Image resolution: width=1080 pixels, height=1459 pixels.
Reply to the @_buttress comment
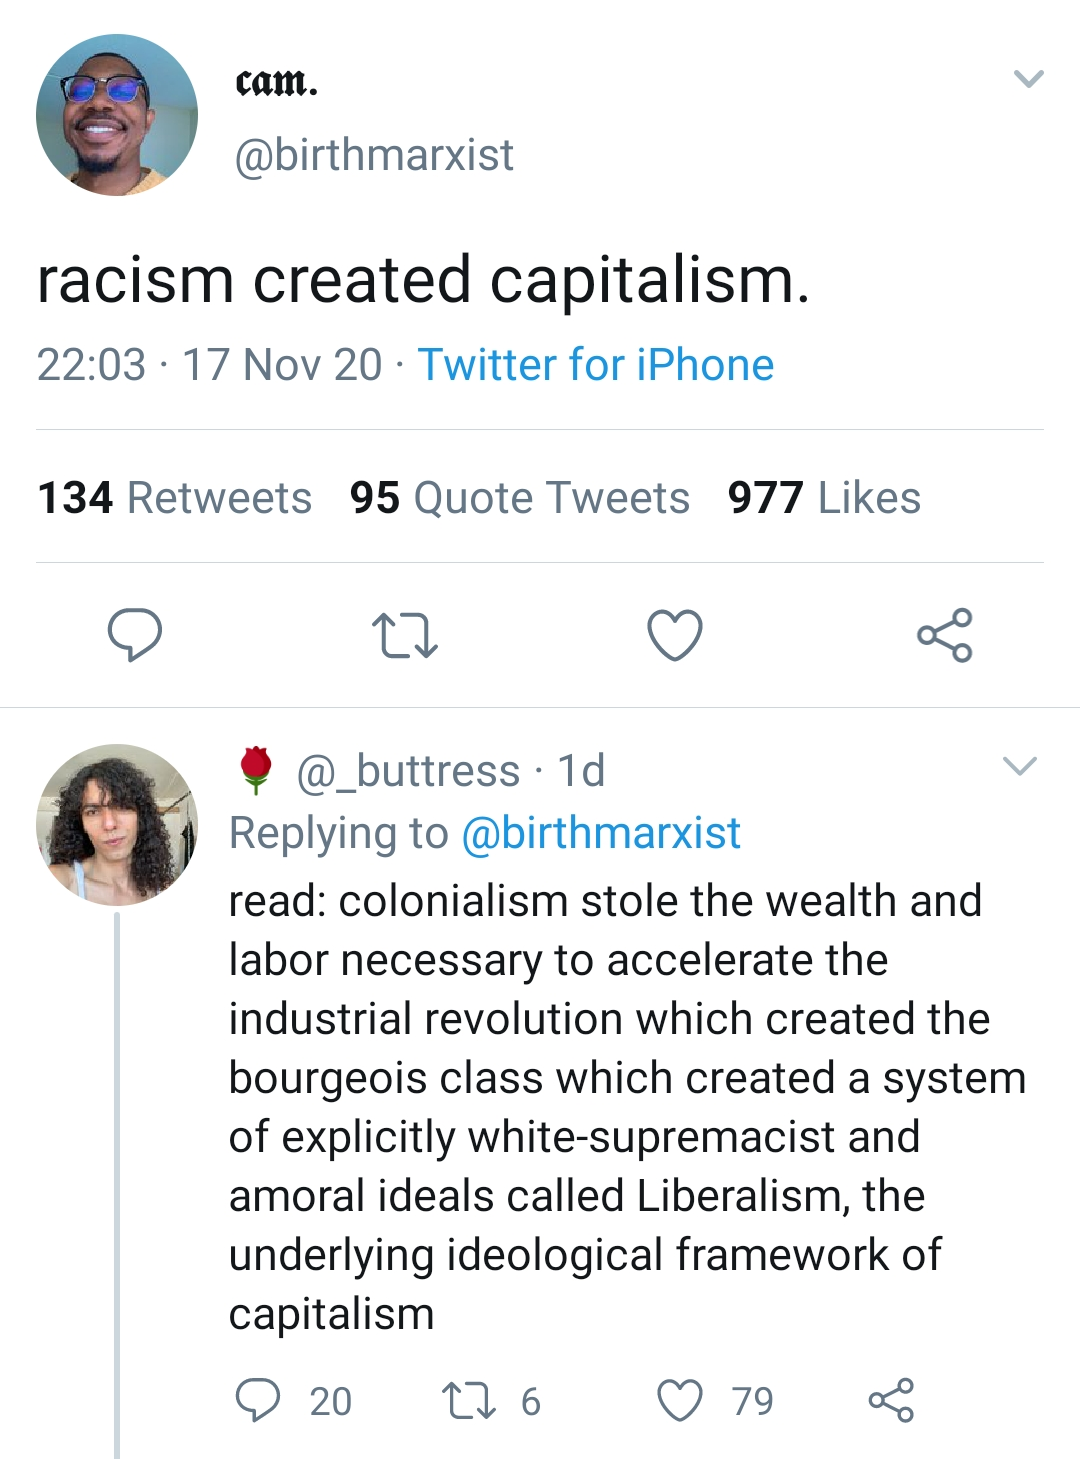pos(258,1400)
